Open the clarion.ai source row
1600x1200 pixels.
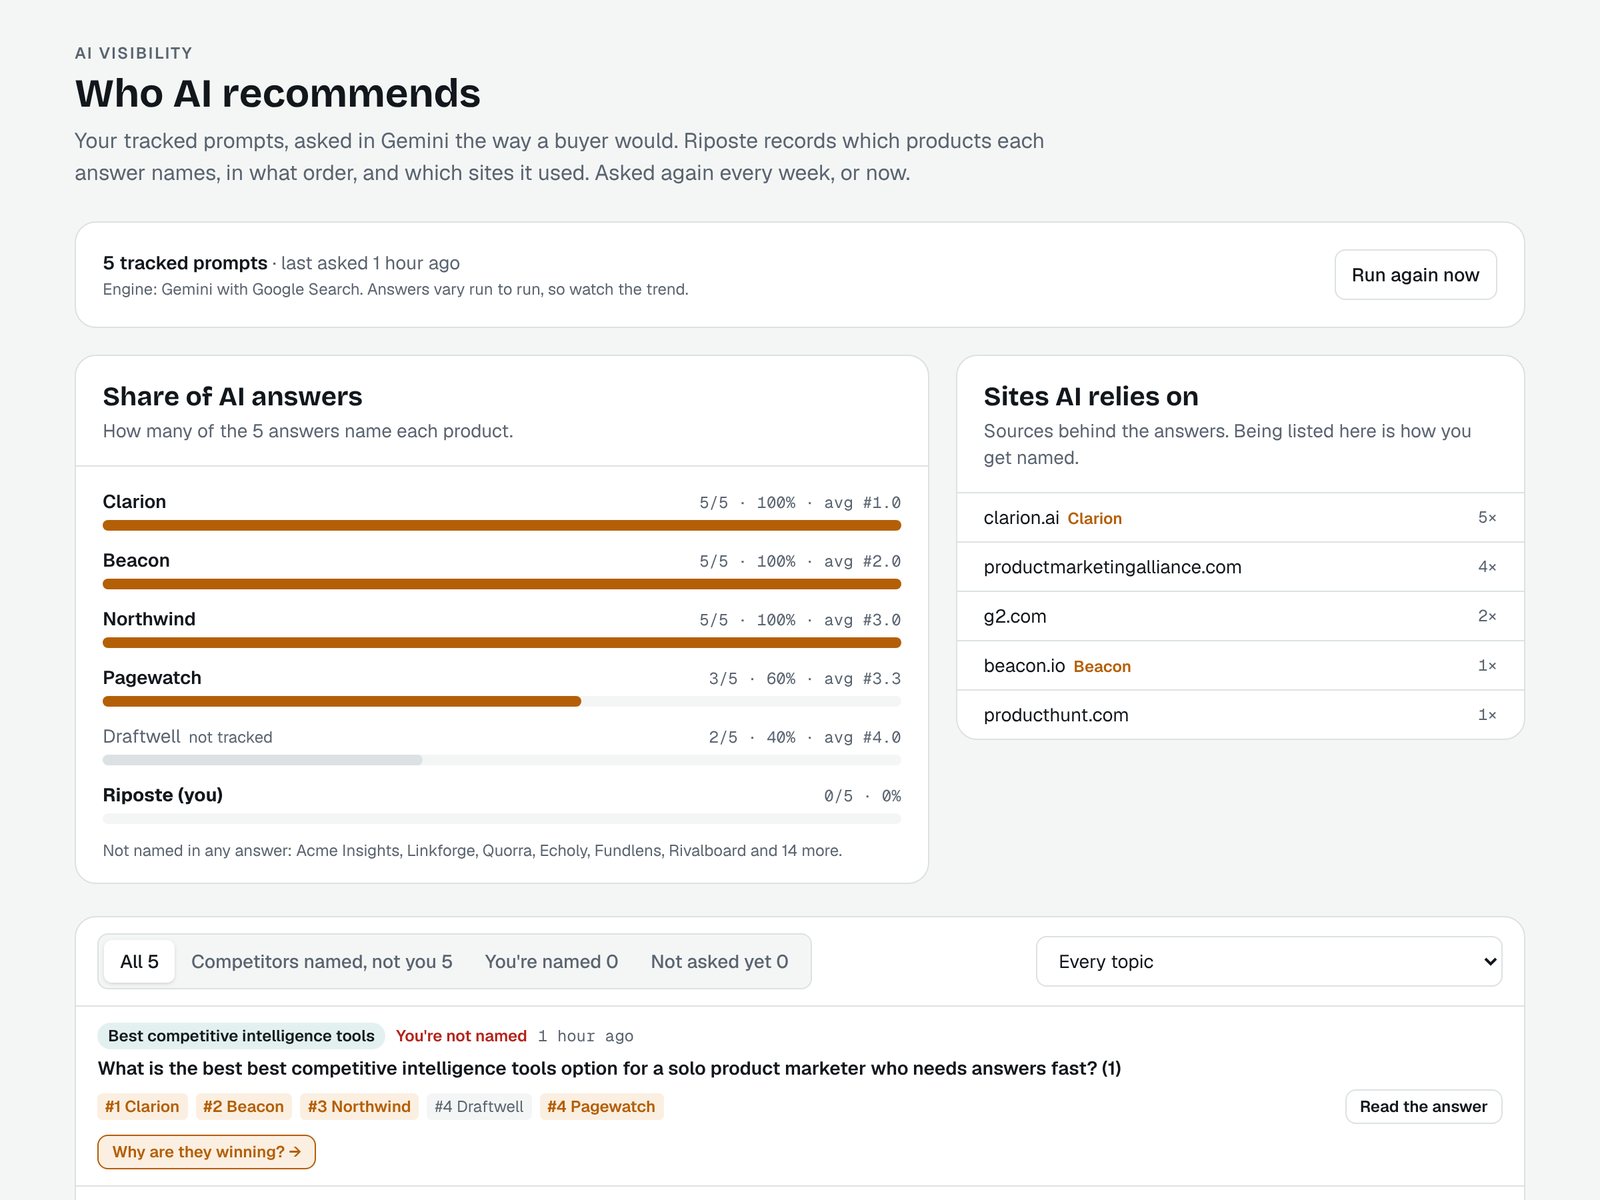1240,518
